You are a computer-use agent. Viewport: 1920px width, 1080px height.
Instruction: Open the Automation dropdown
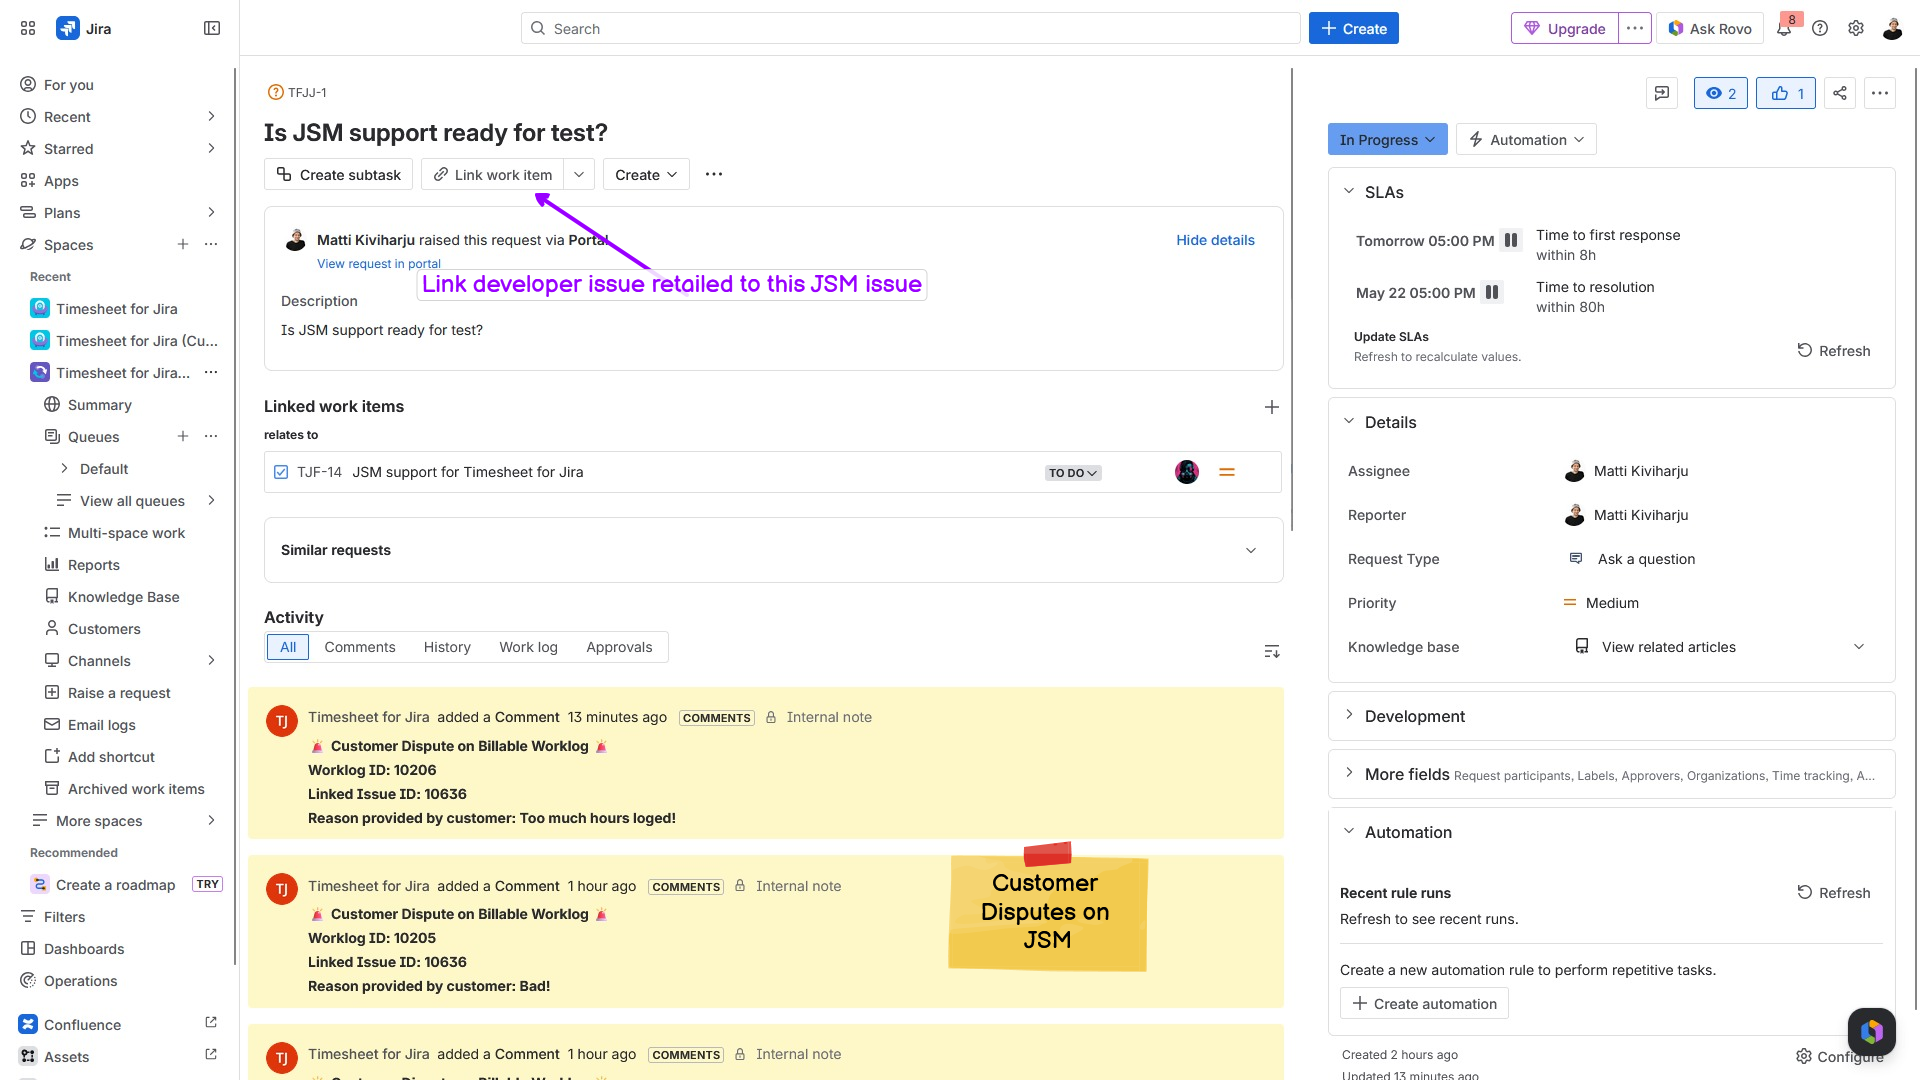(1526, 139)
